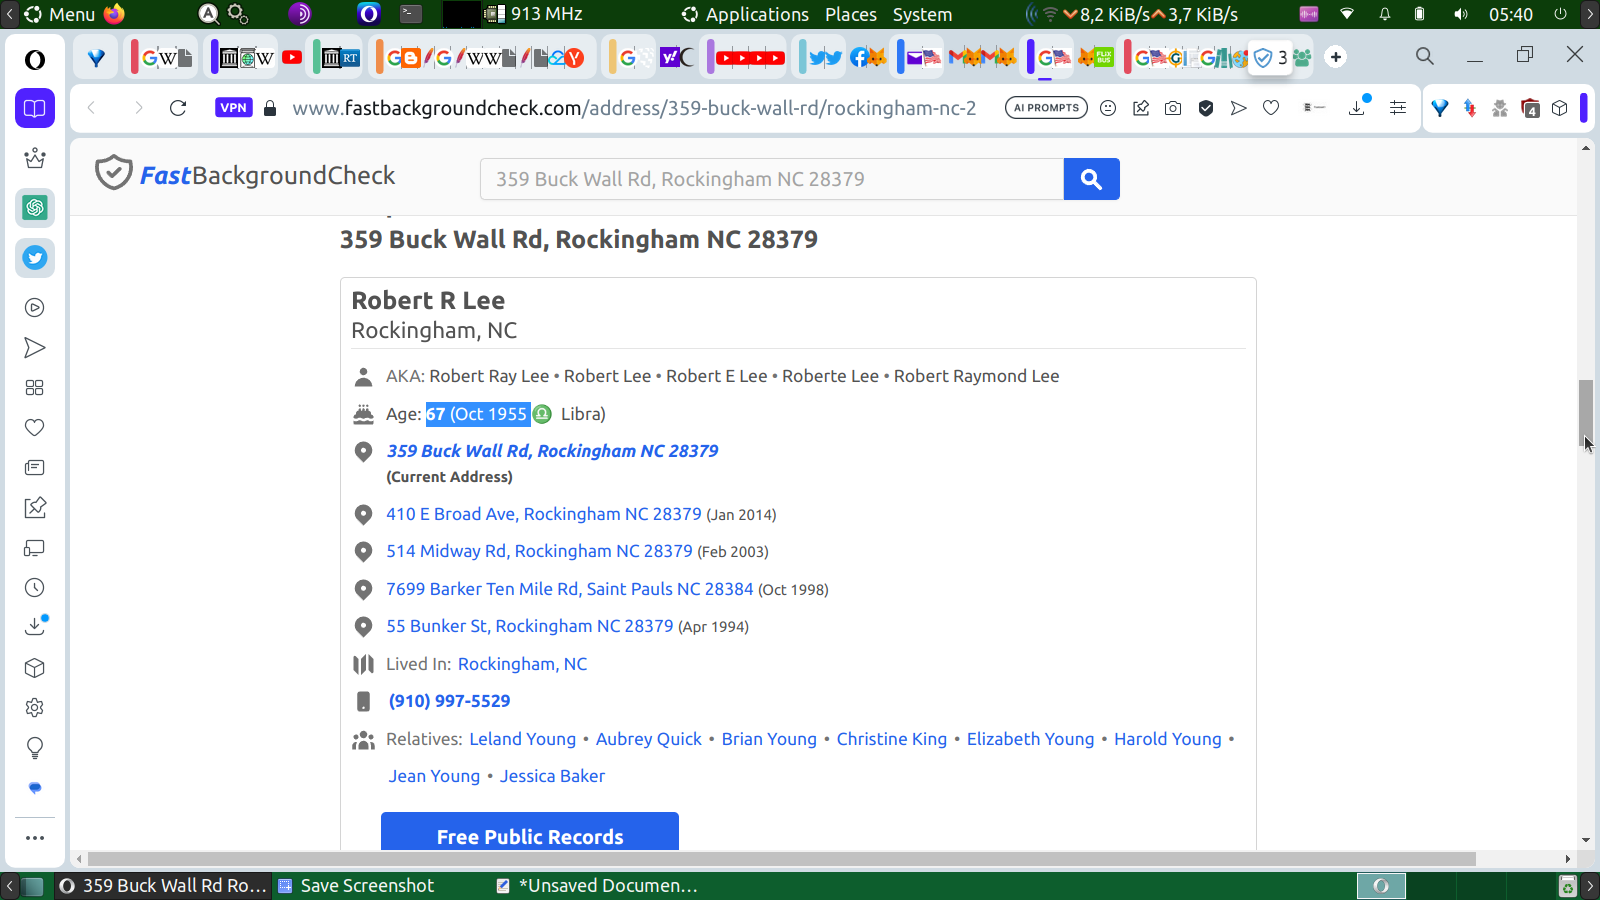Screen dimensions: 1600x900
Task: Open the Twitter sidebar panel
Action: click(35, 258)
